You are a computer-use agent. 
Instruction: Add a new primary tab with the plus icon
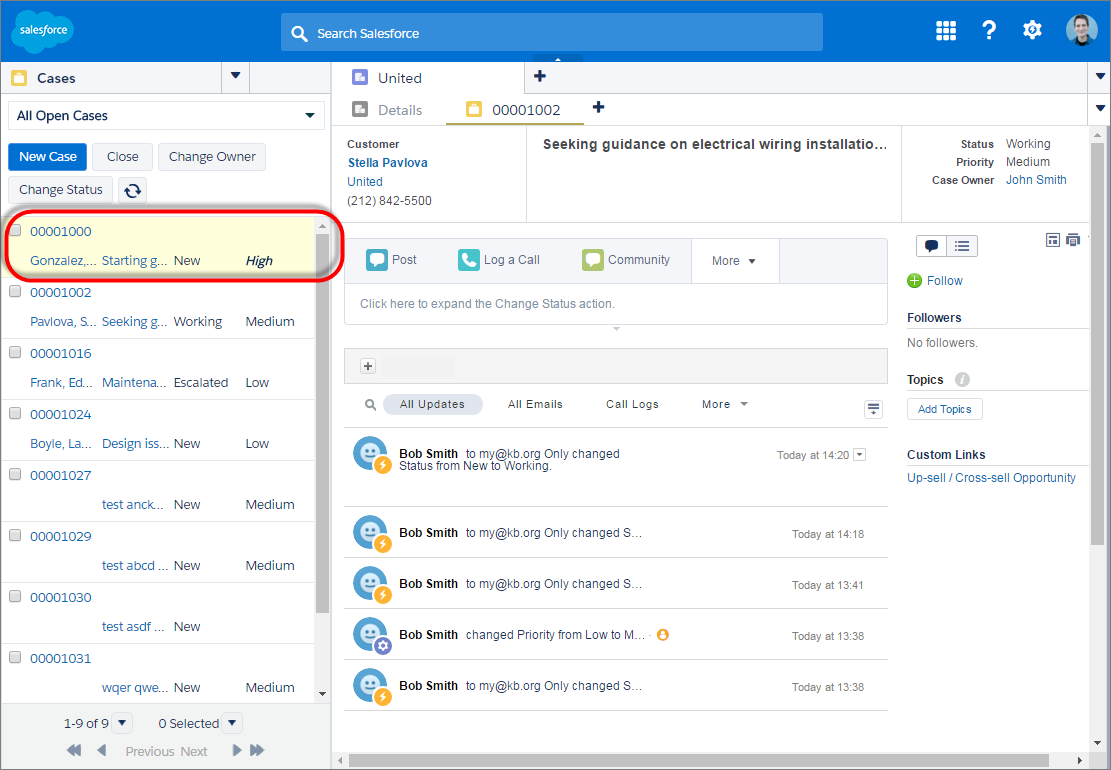pyautogui.click(x=540, y=76)
